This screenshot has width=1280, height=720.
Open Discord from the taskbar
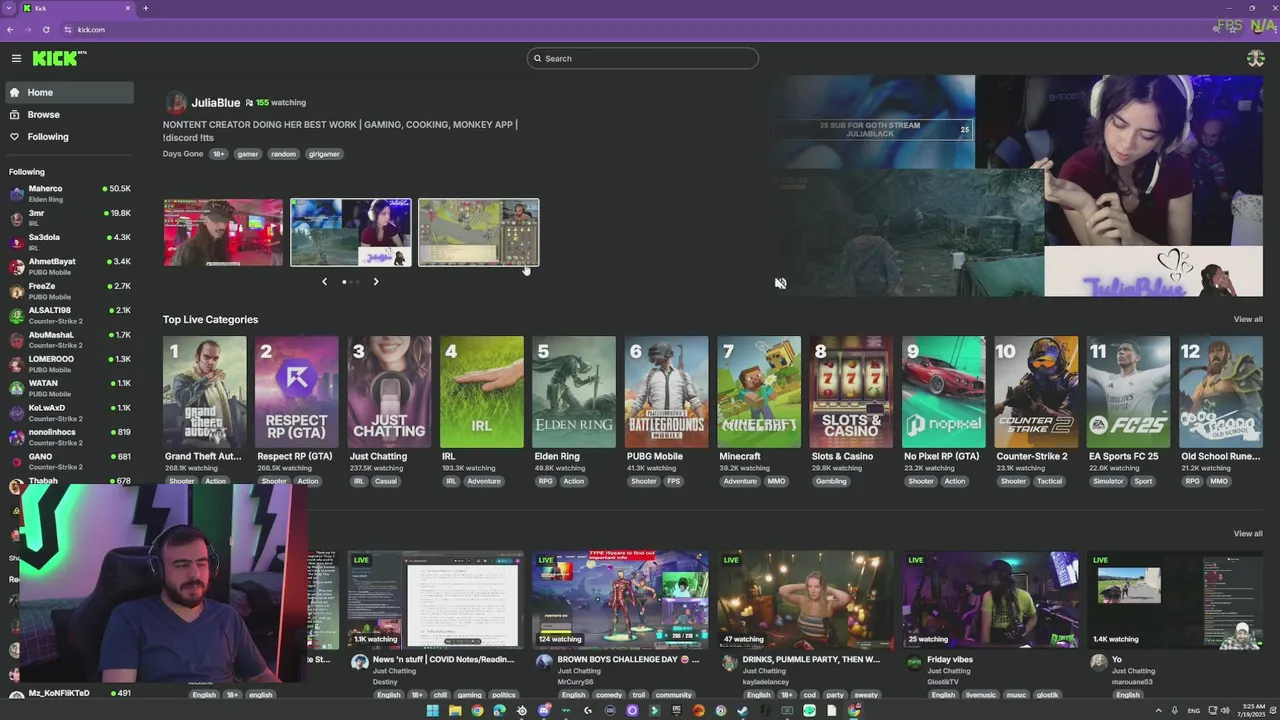pos(544,710)
